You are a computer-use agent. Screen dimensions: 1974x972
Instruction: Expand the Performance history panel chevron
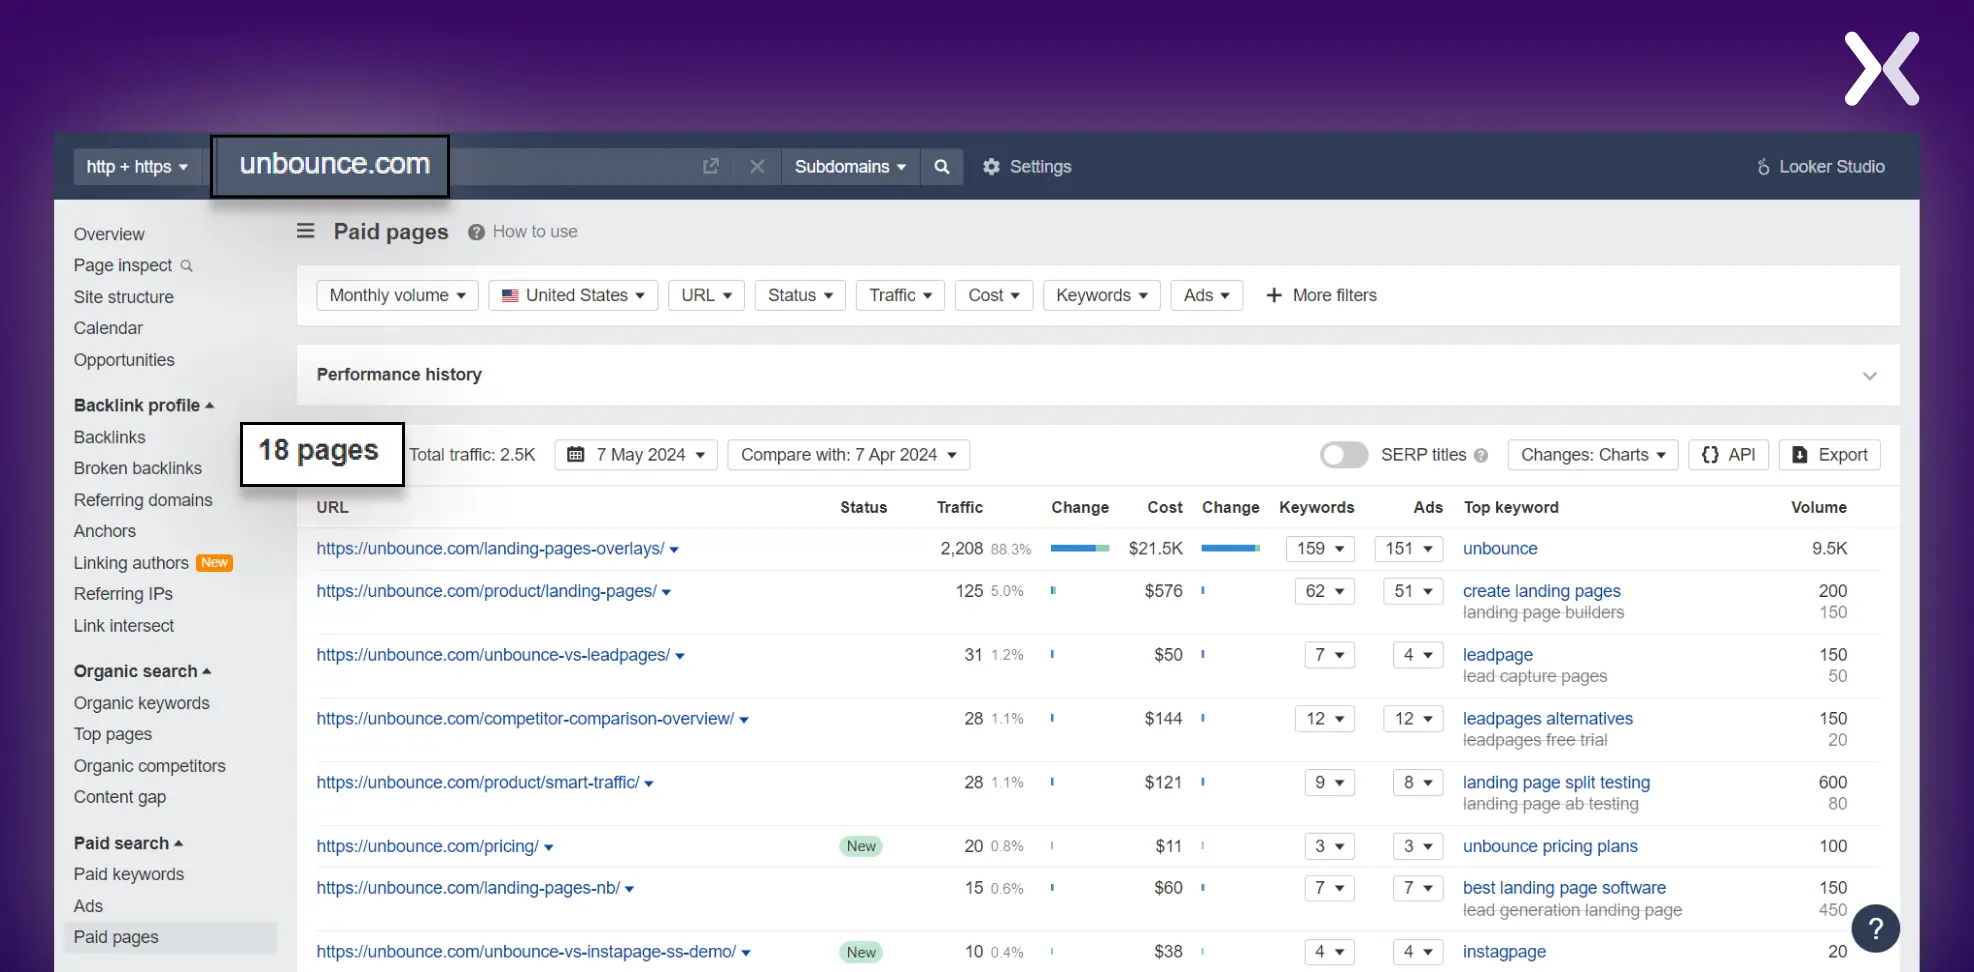(x=1869, y=376)
